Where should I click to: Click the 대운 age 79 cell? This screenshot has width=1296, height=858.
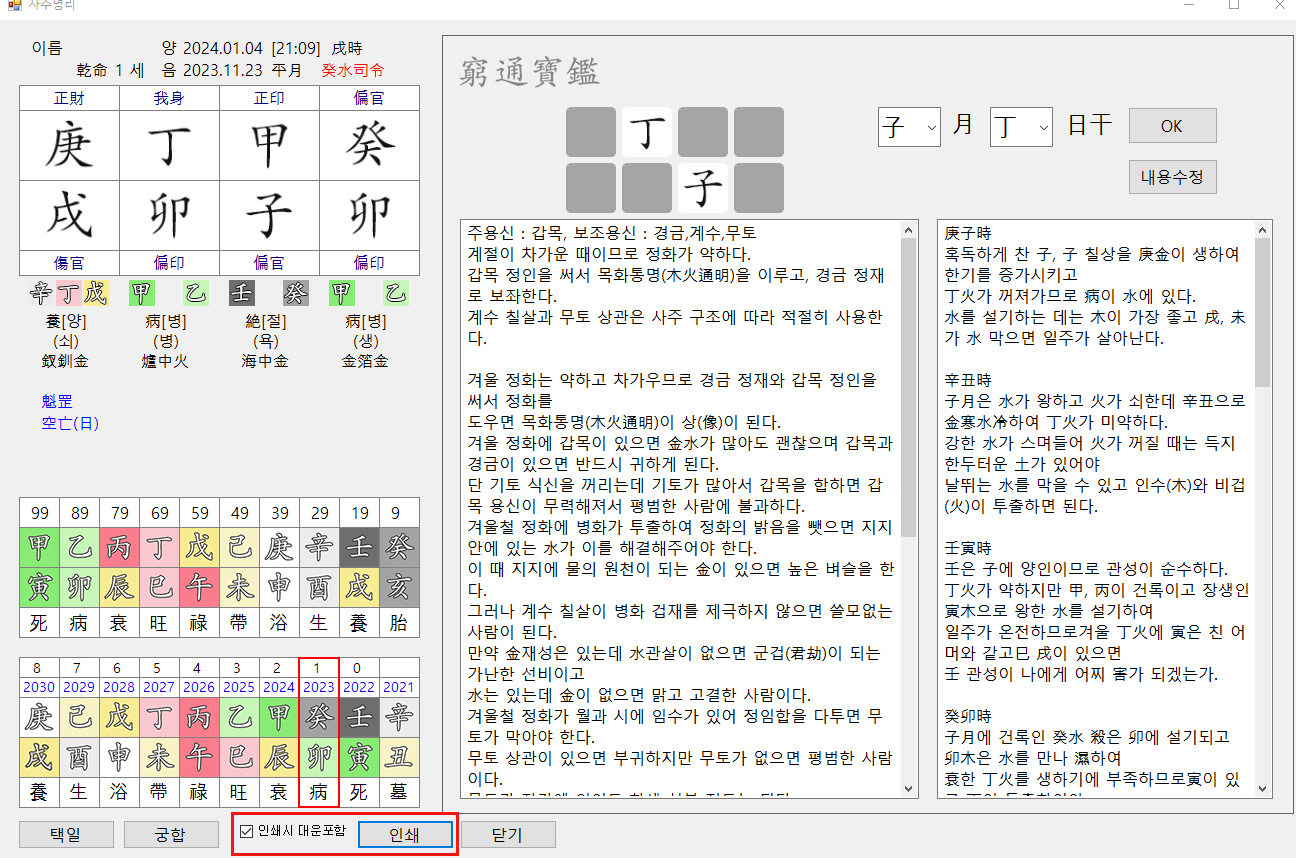119,514
